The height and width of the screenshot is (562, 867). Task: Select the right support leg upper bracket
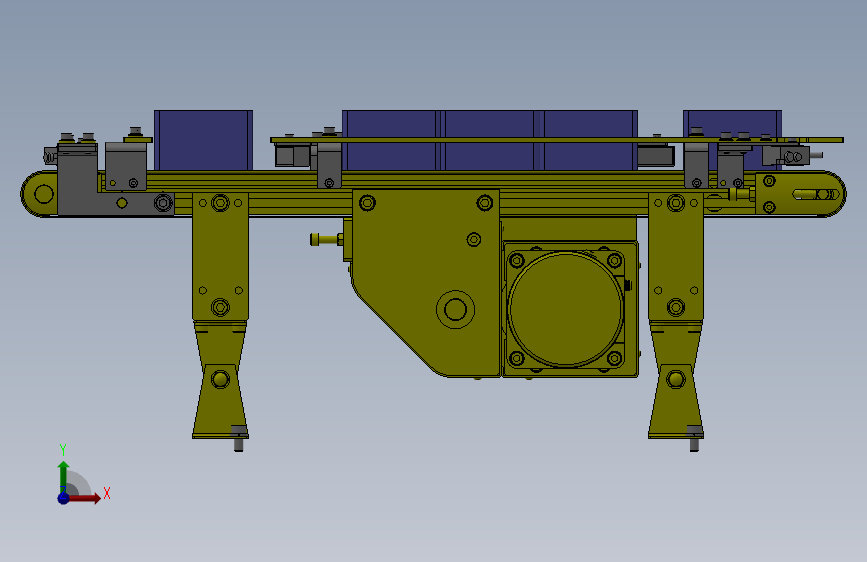coord(676,256)
